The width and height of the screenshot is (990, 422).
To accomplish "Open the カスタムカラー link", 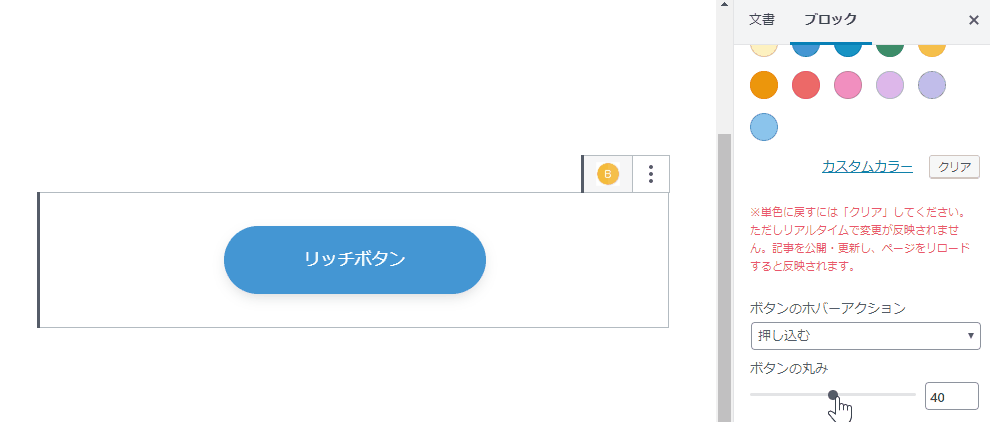I will click(867, 167).
